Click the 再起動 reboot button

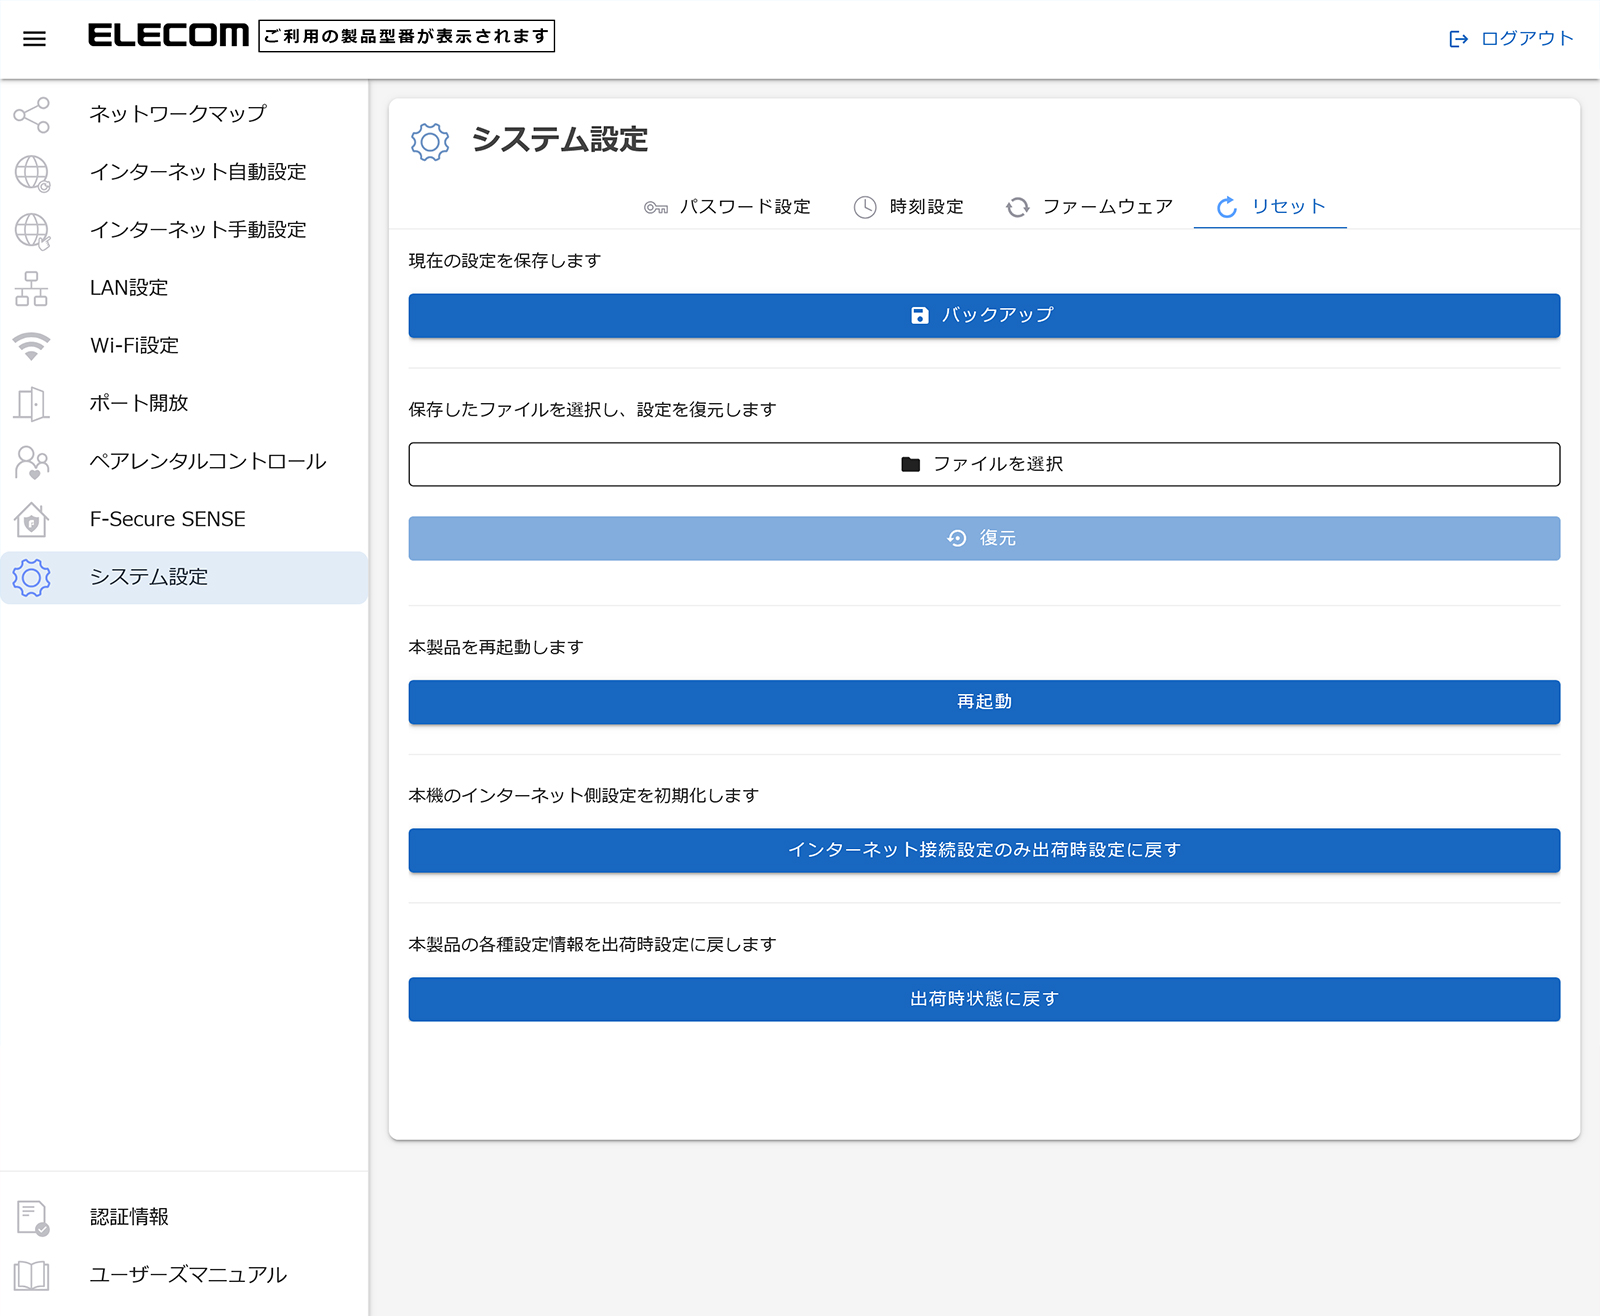984,702
